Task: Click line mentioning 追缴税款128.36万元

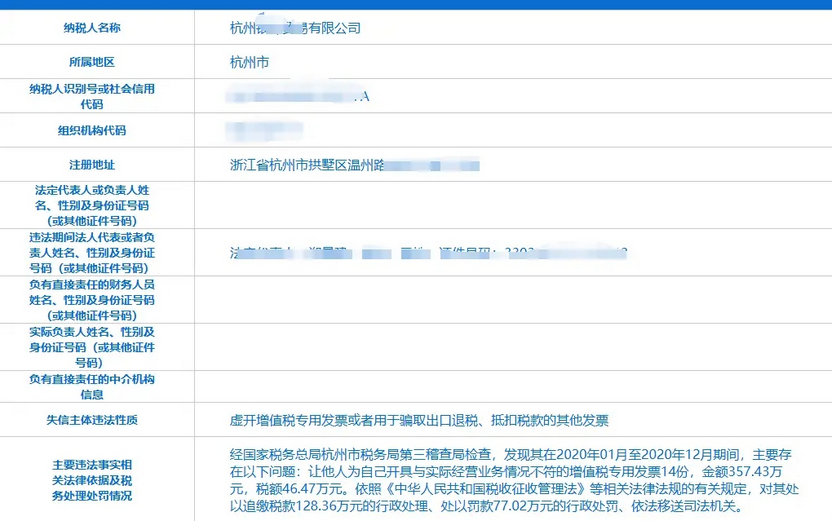Action: pyautogui.click(x=486, y=506)
